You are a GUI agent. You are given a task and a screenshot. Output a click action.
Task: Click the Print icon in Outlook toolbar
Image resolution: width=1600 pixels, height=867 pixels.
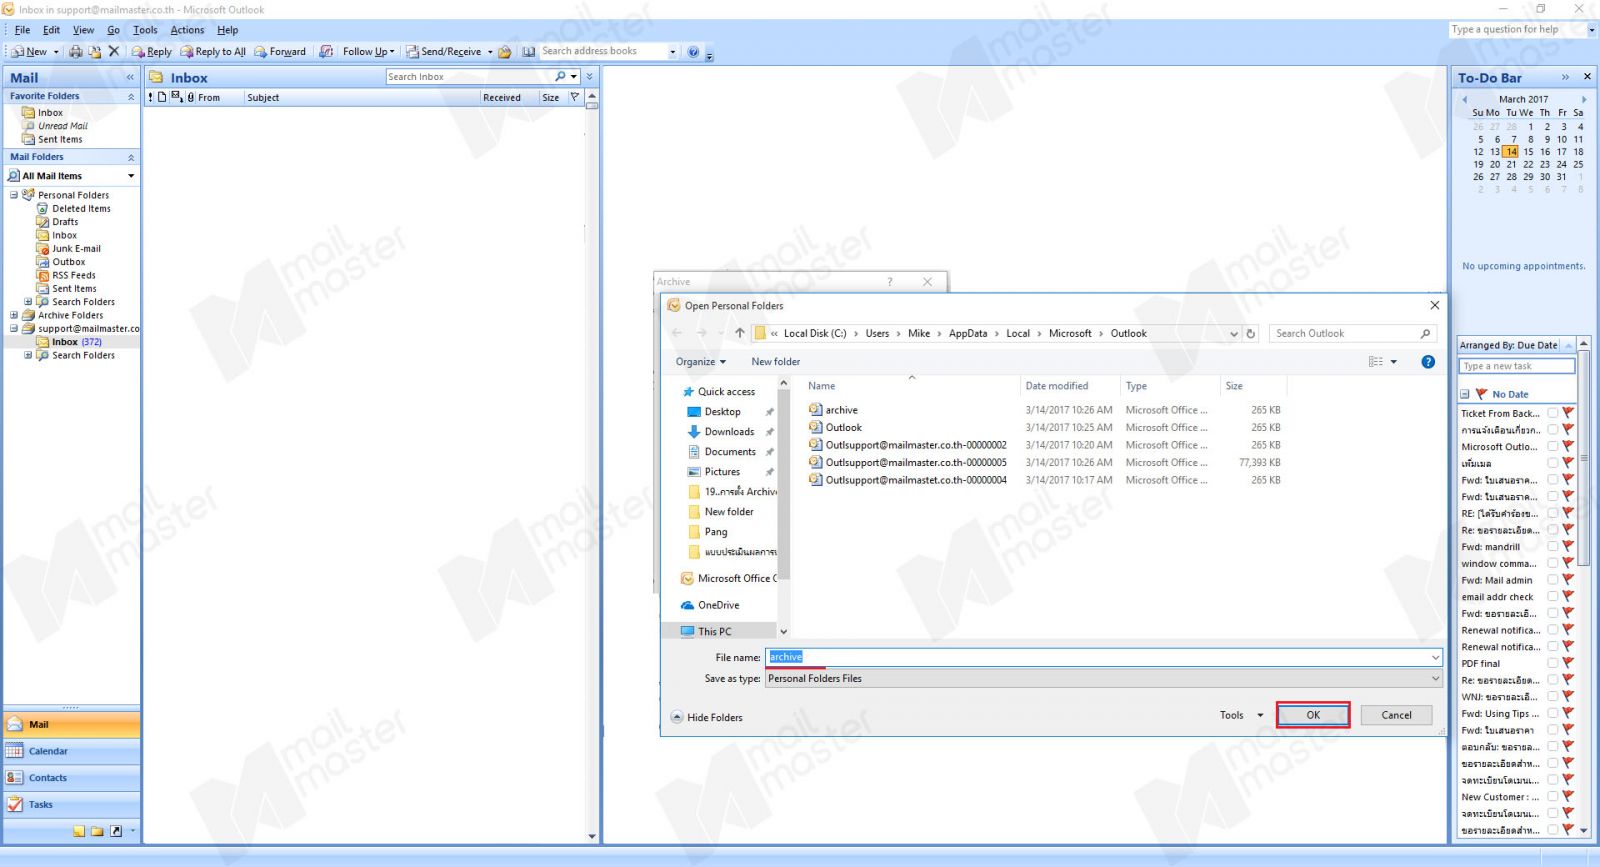click(75, 52)
